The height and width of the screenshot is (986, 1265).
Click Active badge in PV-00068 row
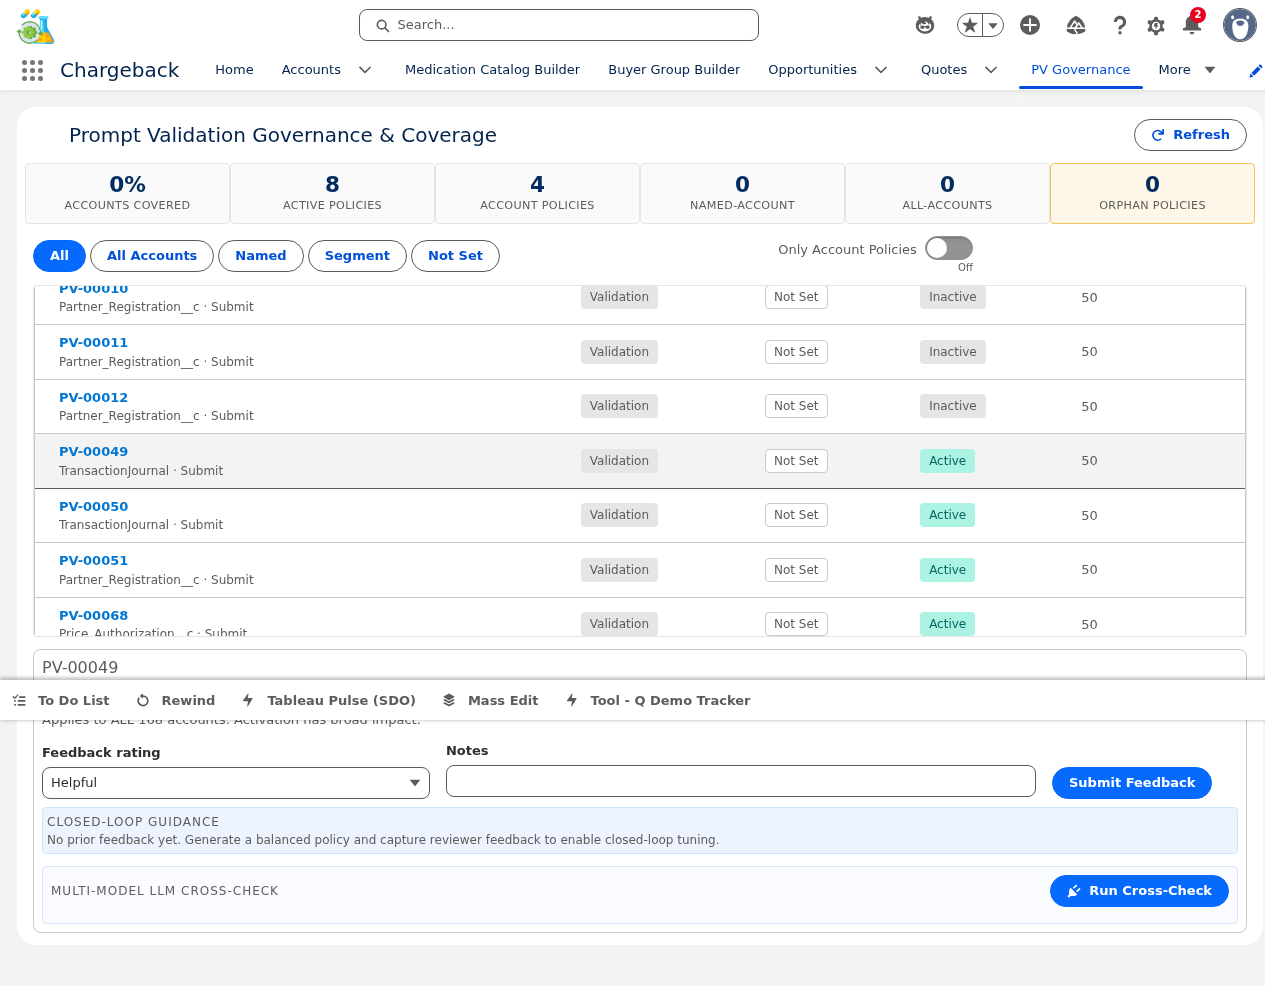(x=947, y=624)
